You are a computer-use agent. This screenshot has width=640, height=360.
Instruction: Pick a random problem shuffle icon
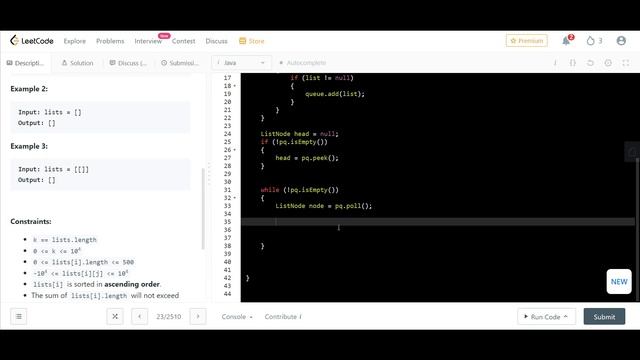[x=115, y=316]
